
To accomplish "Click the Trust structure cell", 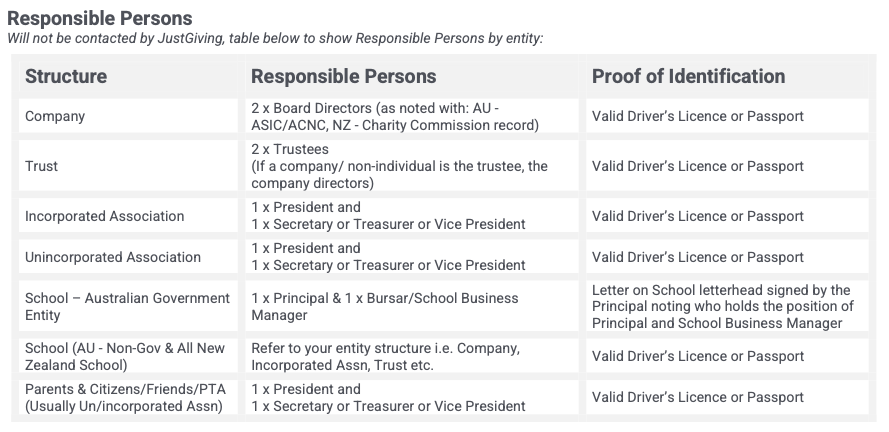I will (128, 166).
